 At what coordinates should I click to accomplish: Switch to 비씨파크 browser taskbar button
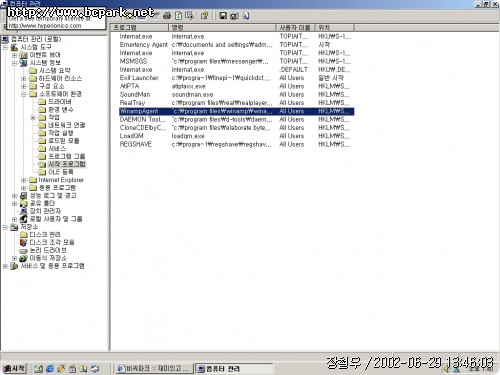point(154,369)
